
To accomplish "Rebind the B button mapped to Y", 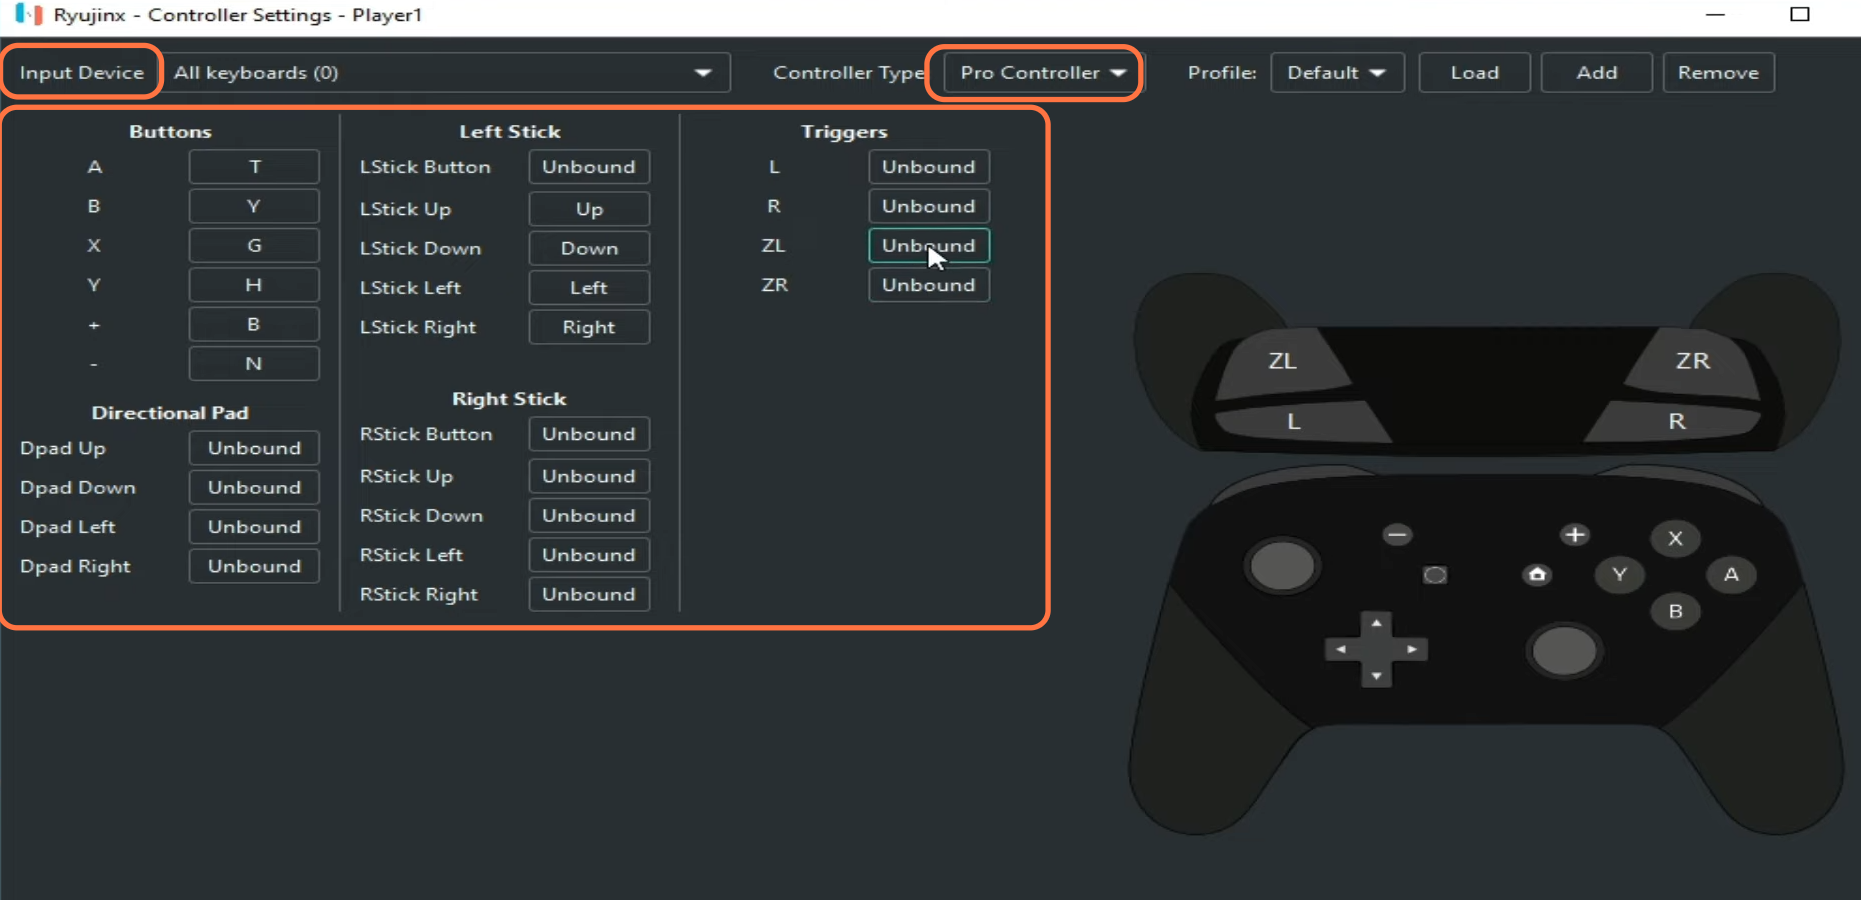I will click(x=254, y=206).
